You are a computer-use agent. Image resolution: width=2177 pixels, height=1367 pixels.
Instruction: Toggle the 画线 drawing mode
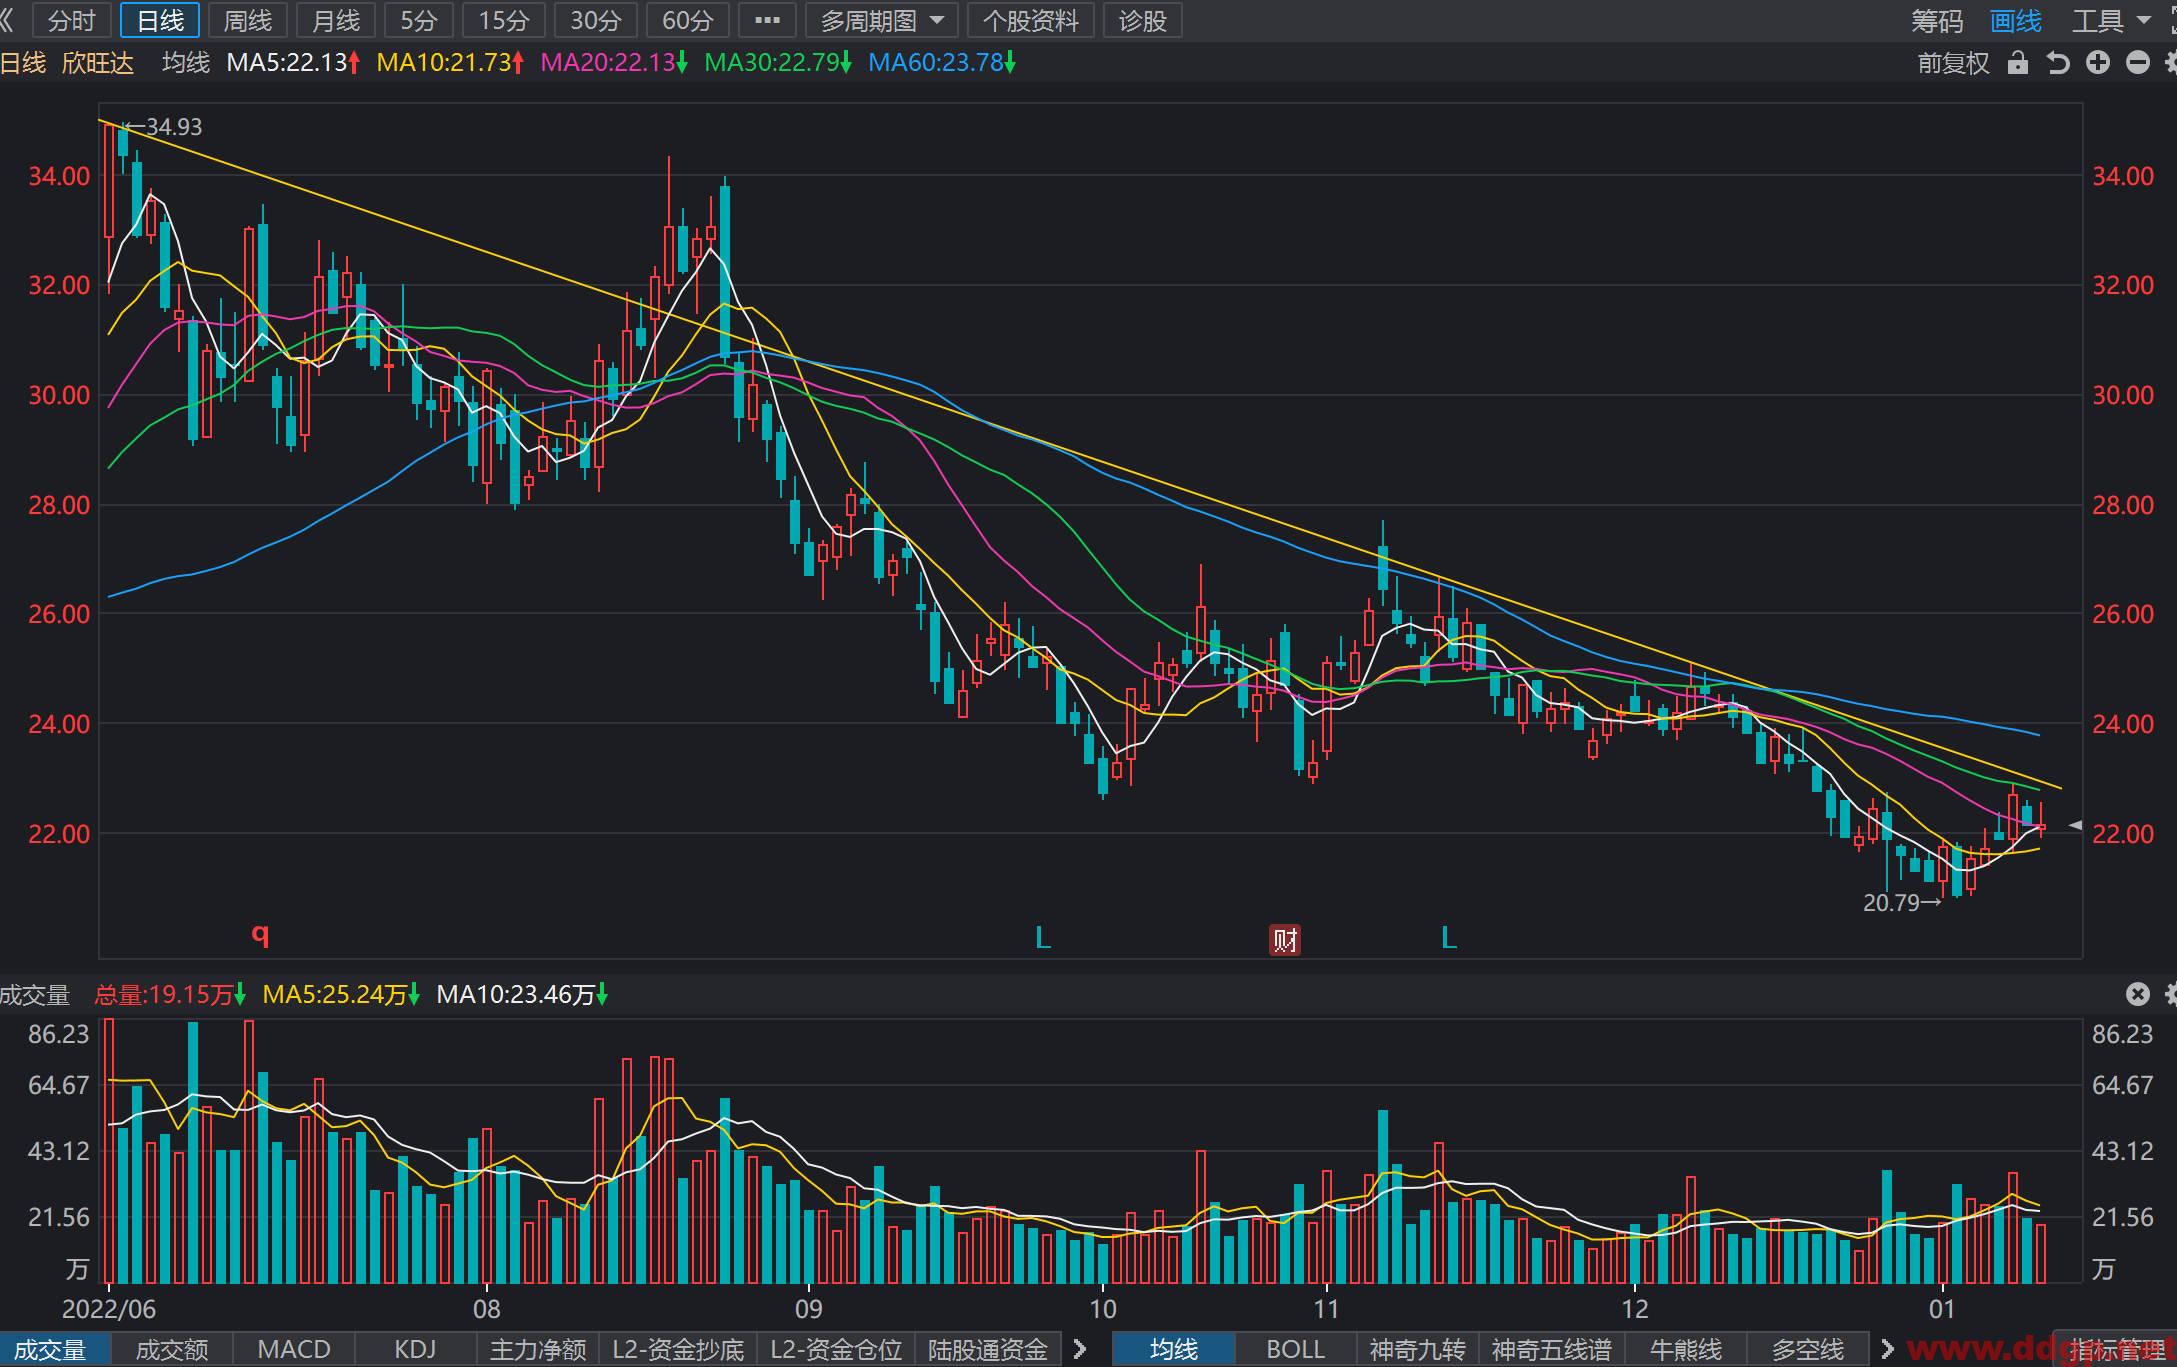tap(2015, 20)
